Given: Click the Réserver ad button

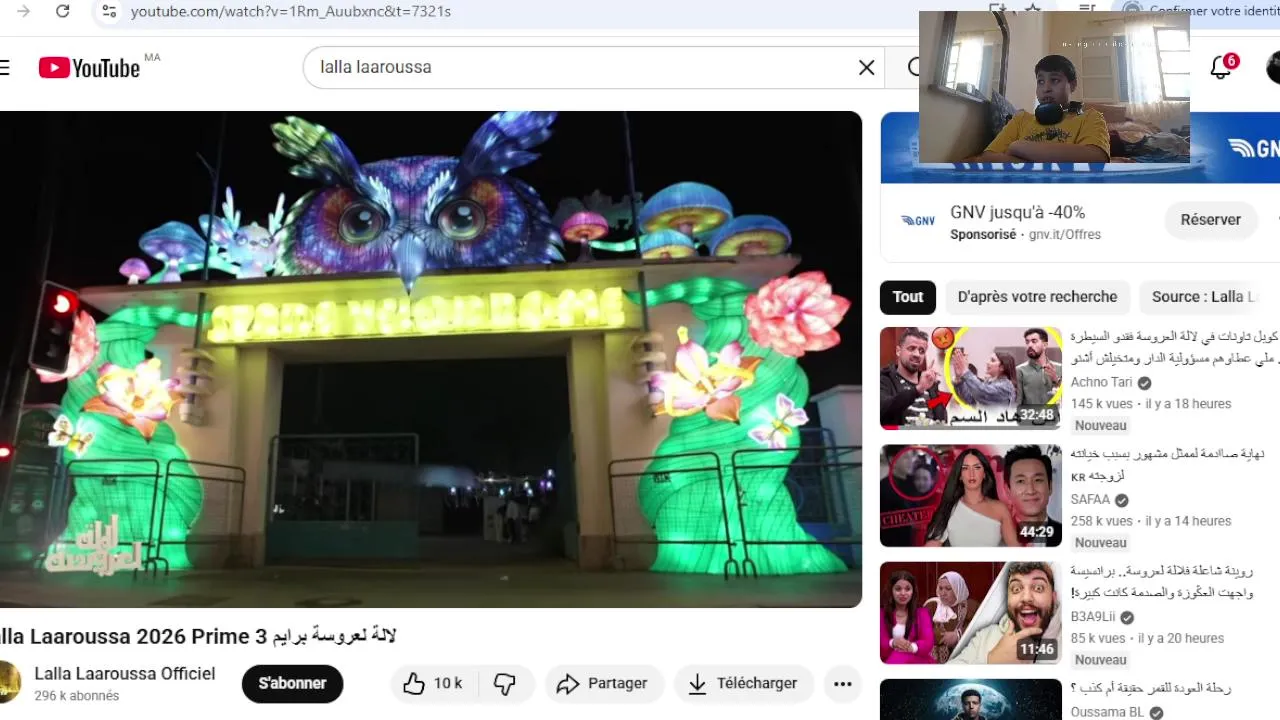Looking at the screenshot, I should tap(1210, 220).
